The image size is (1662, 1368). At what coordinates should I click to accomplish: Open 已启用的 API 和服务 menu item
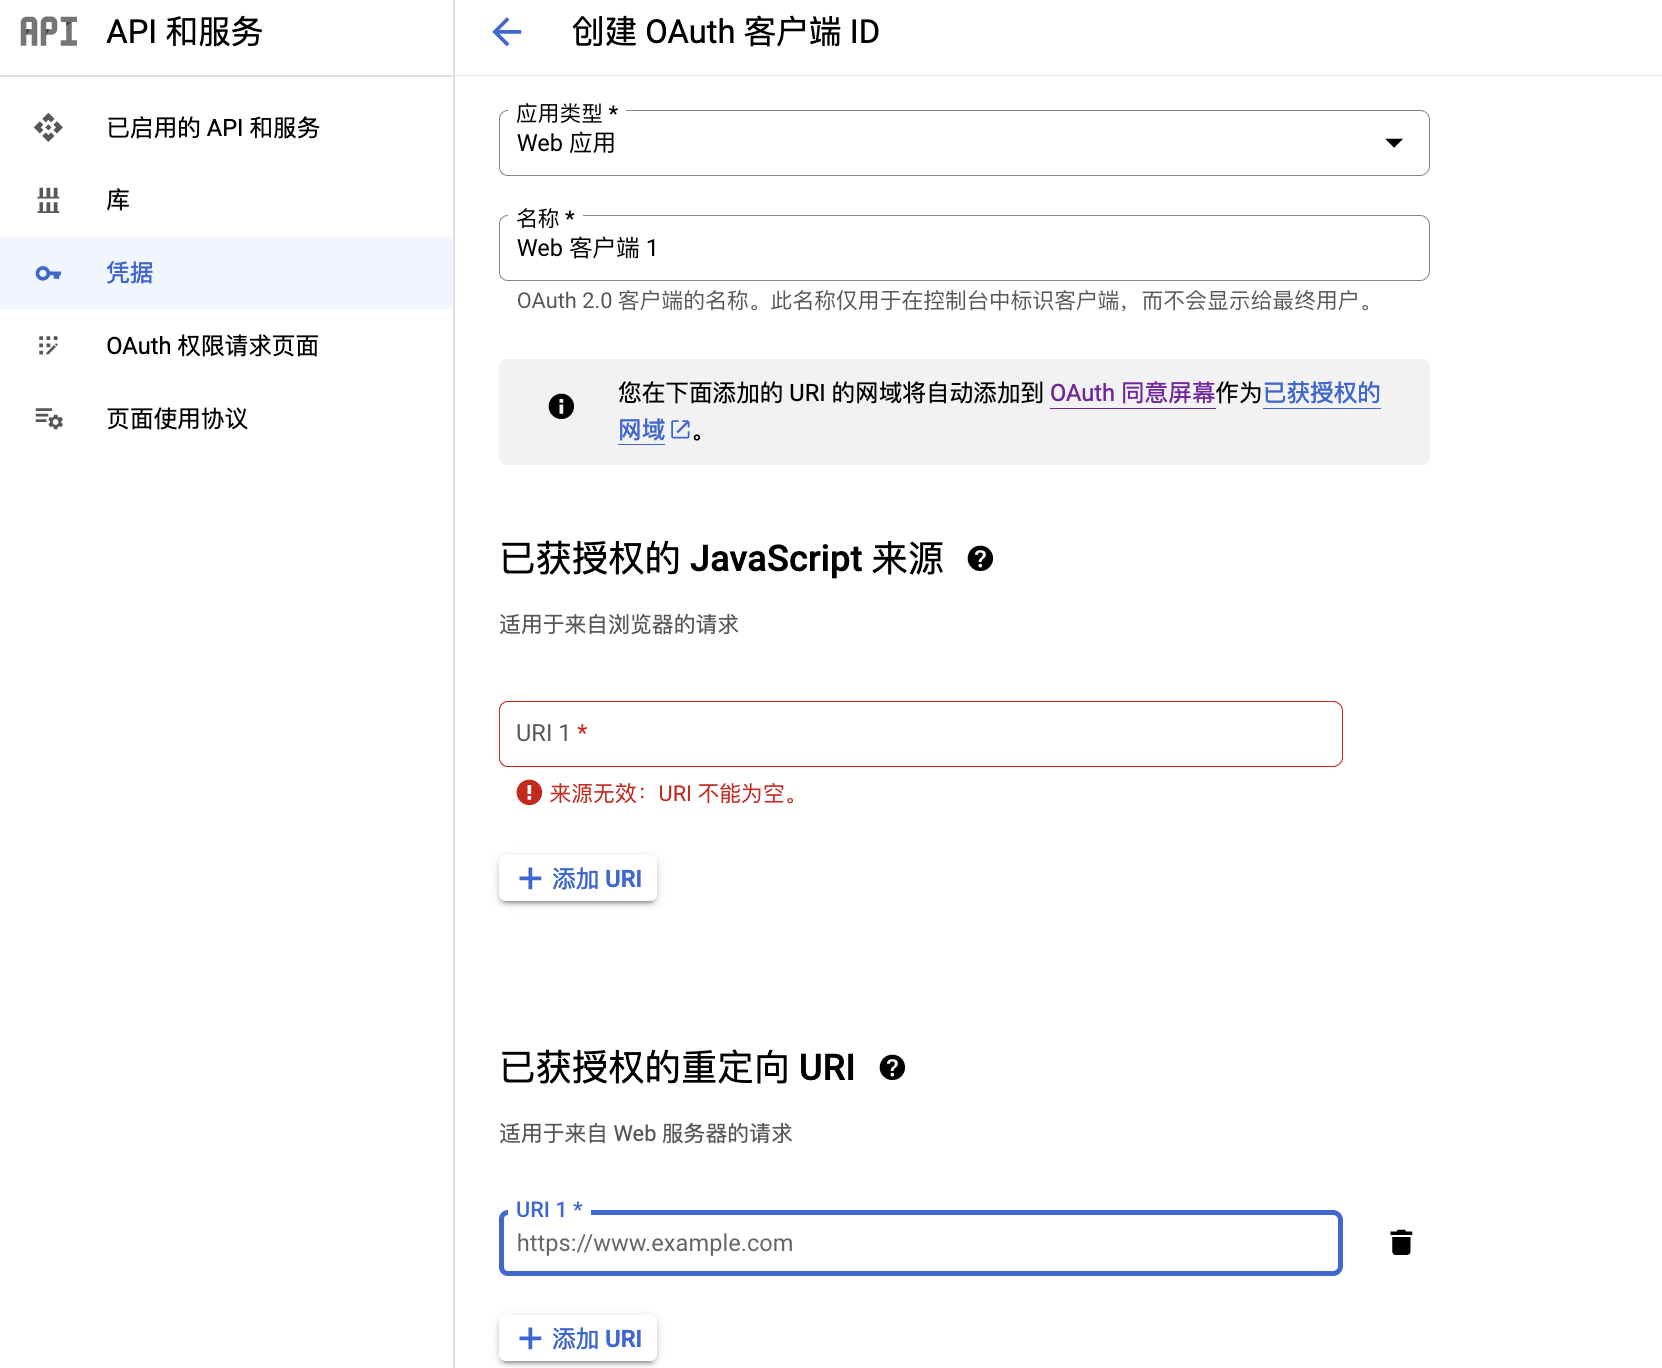pyautogui.click(x=226, y=127)
